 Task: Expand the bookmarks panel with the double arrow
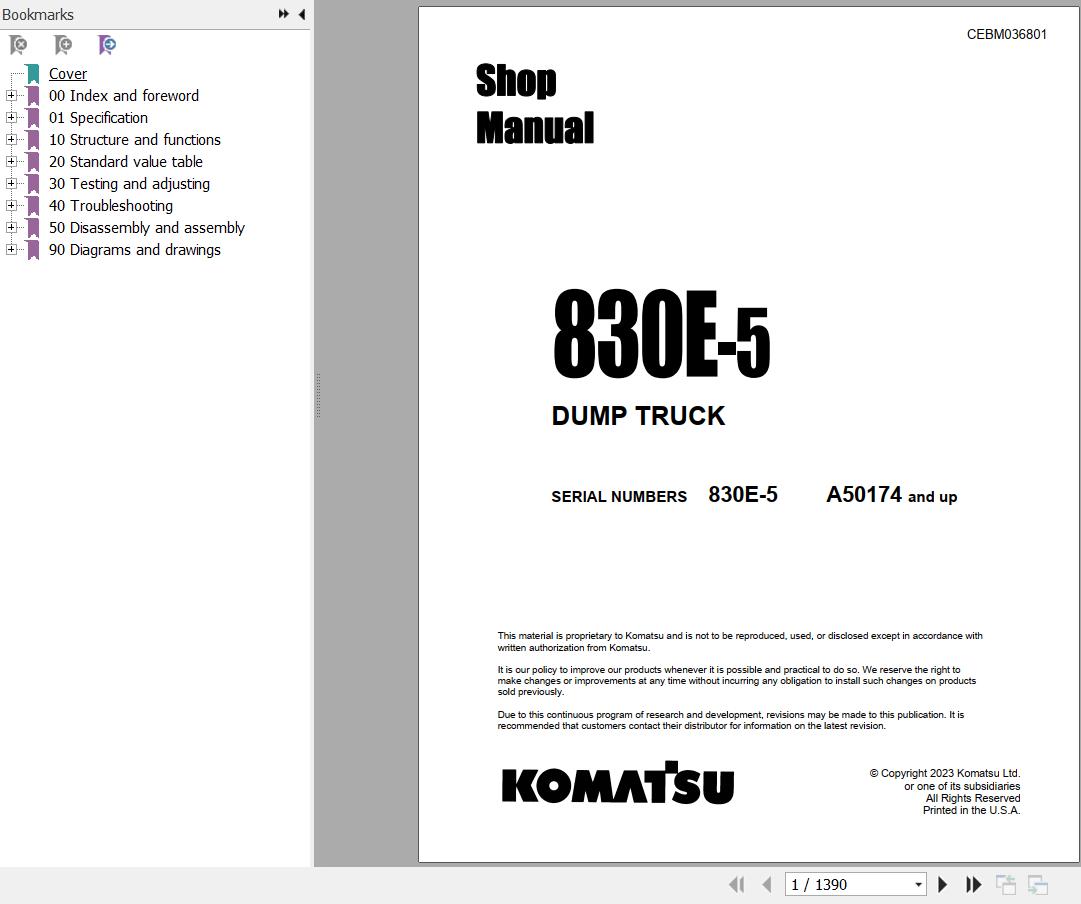[283, 14]
